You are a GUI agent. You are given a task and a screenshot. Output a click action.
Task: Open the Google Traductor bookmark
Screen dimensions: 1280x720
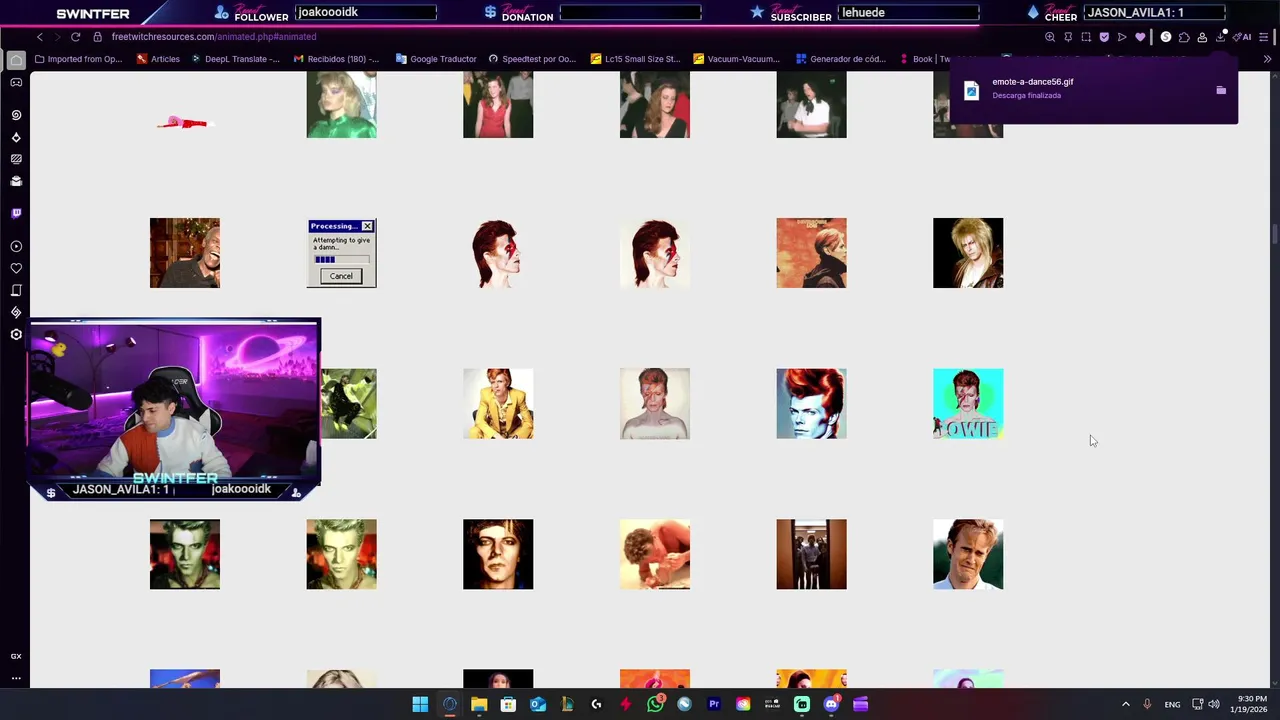click(436, 59)
